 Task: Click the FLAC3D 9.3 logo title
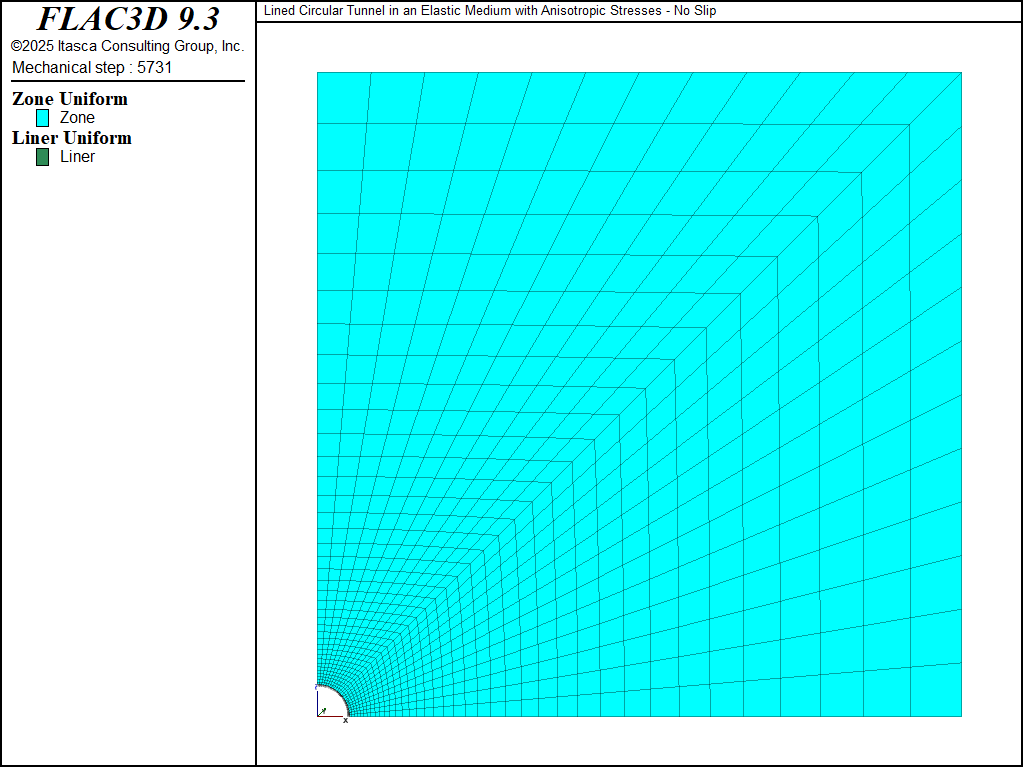tap(127, 19)
